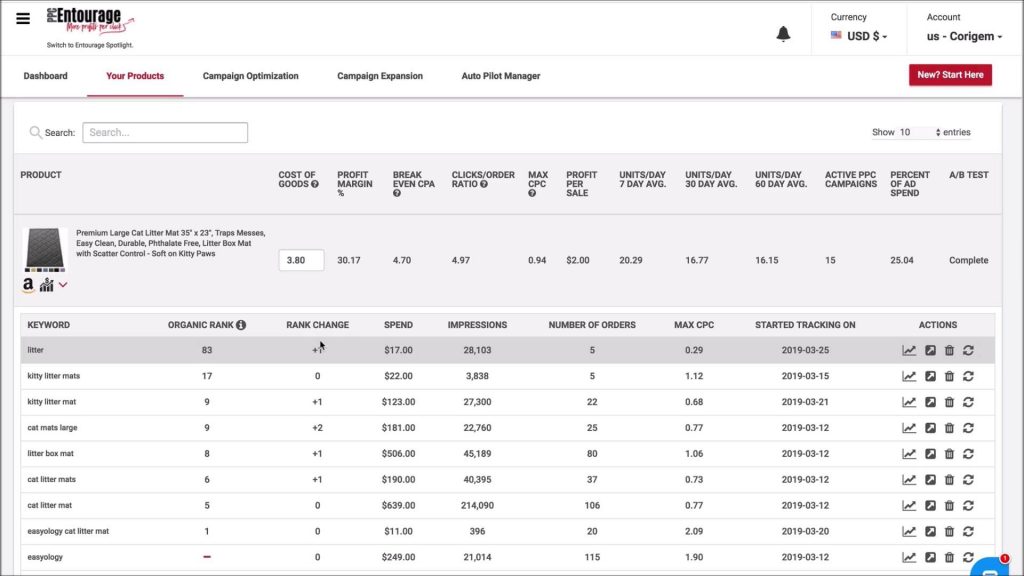Image resolution: width=1024 pixels, height=576 pixels.
Task: Open the hamburger navigation menu
Action: [23, 18]
